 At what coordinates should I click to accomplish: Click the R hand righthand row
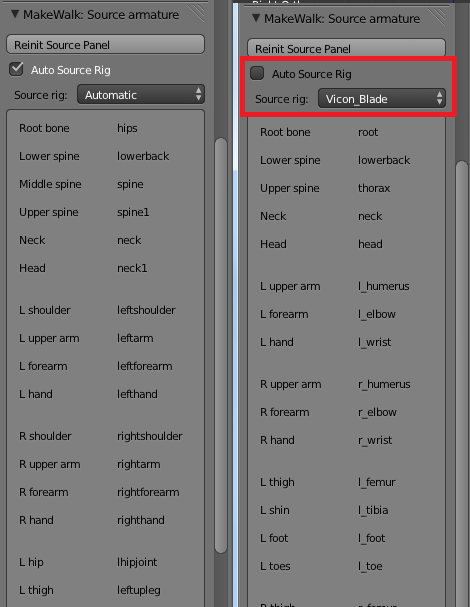click(105, 520)
